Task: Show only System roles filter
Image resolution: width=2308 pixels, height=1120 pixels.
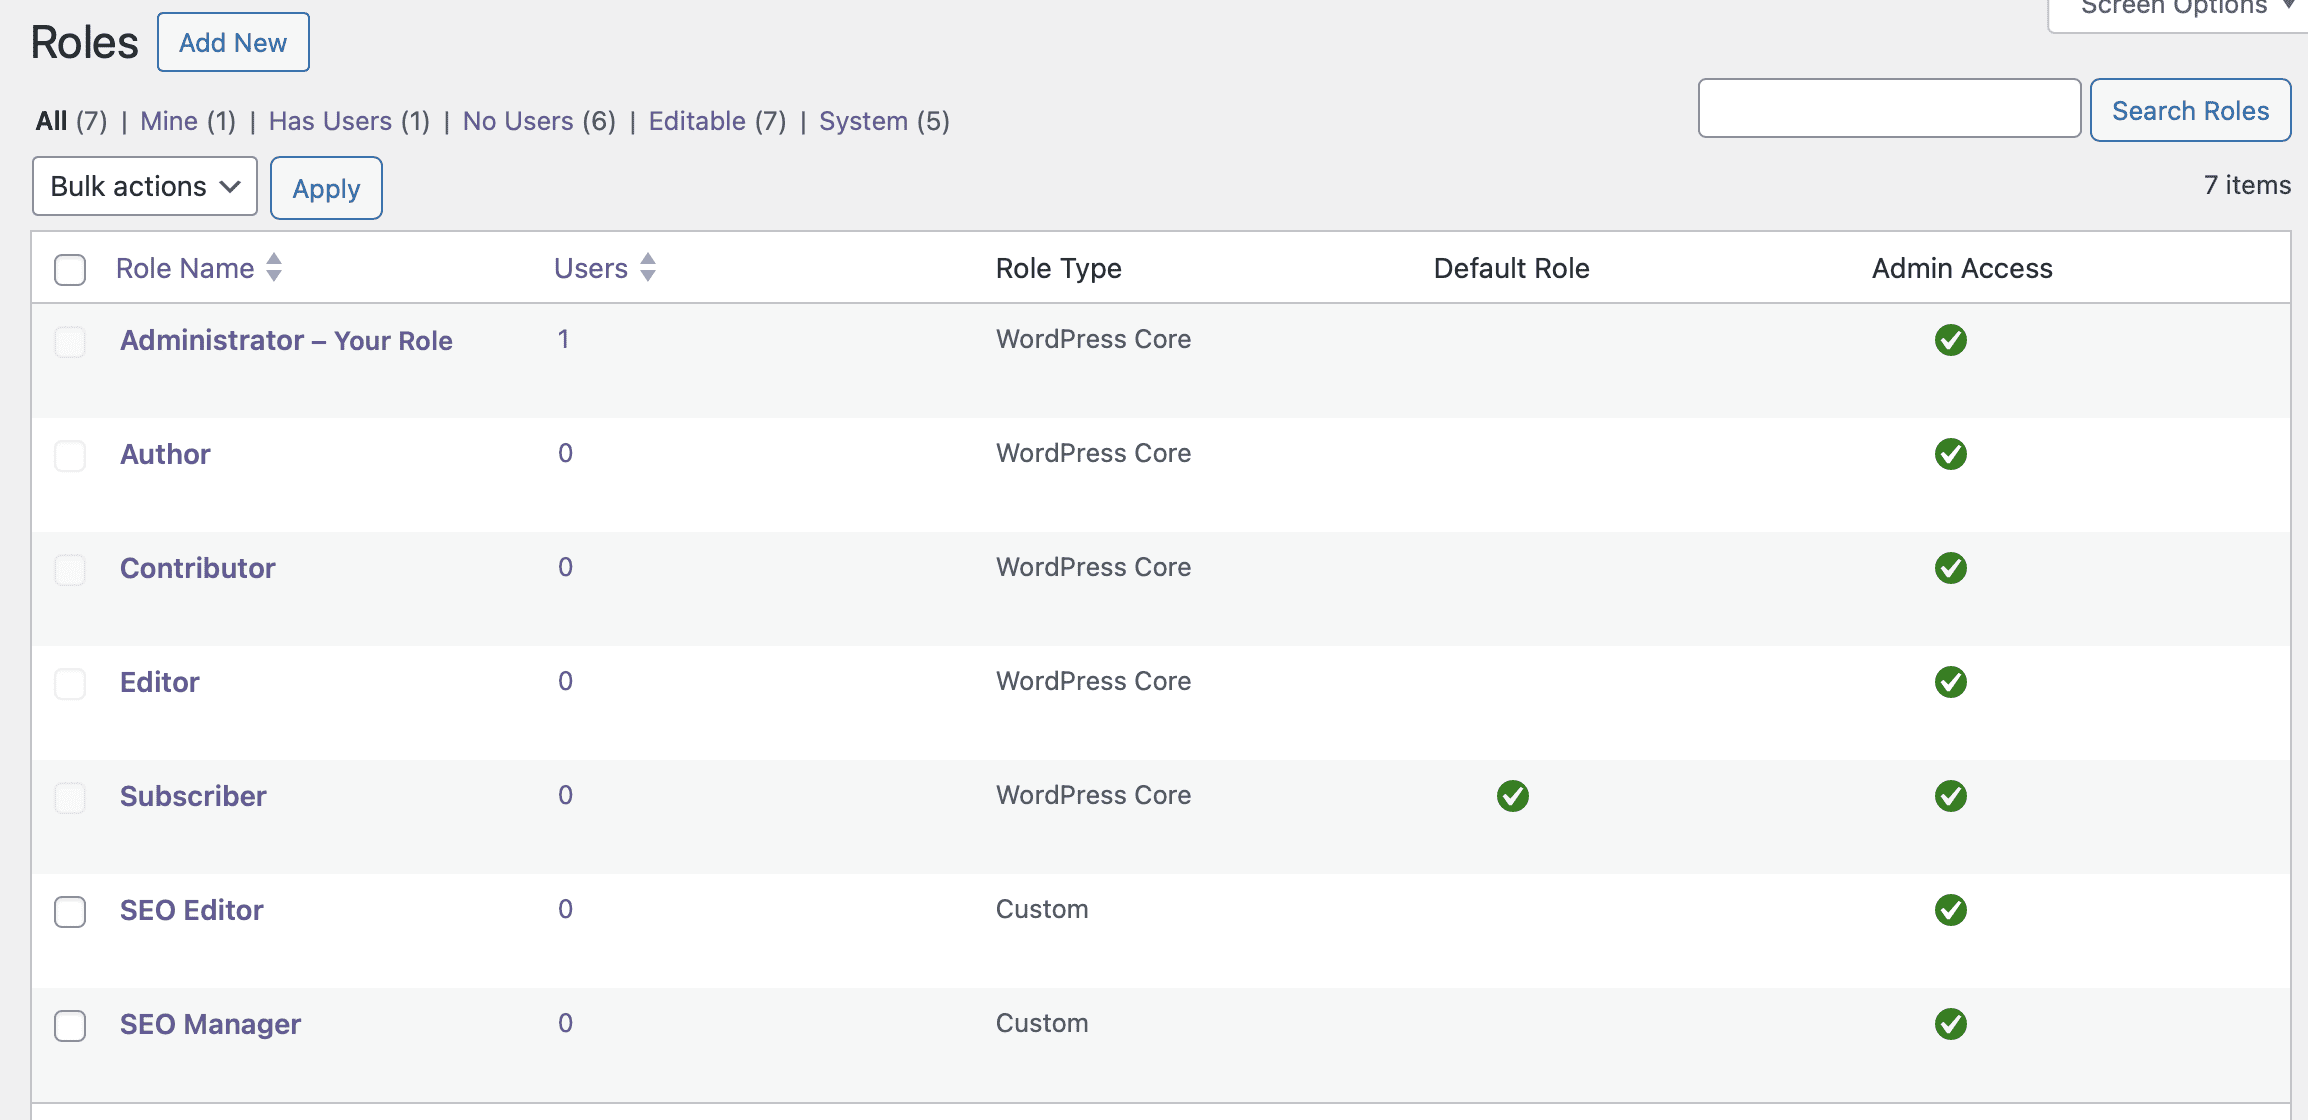Action: (x=863, y=121)
